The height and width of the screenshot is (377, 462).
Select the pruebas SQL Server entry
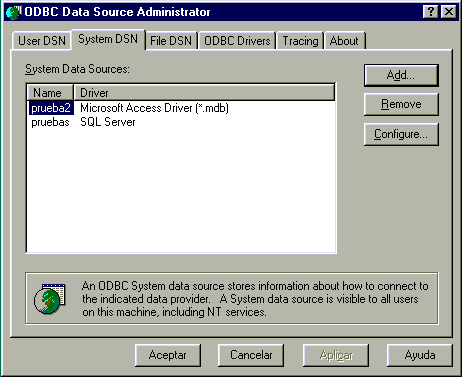click(181, 122)
